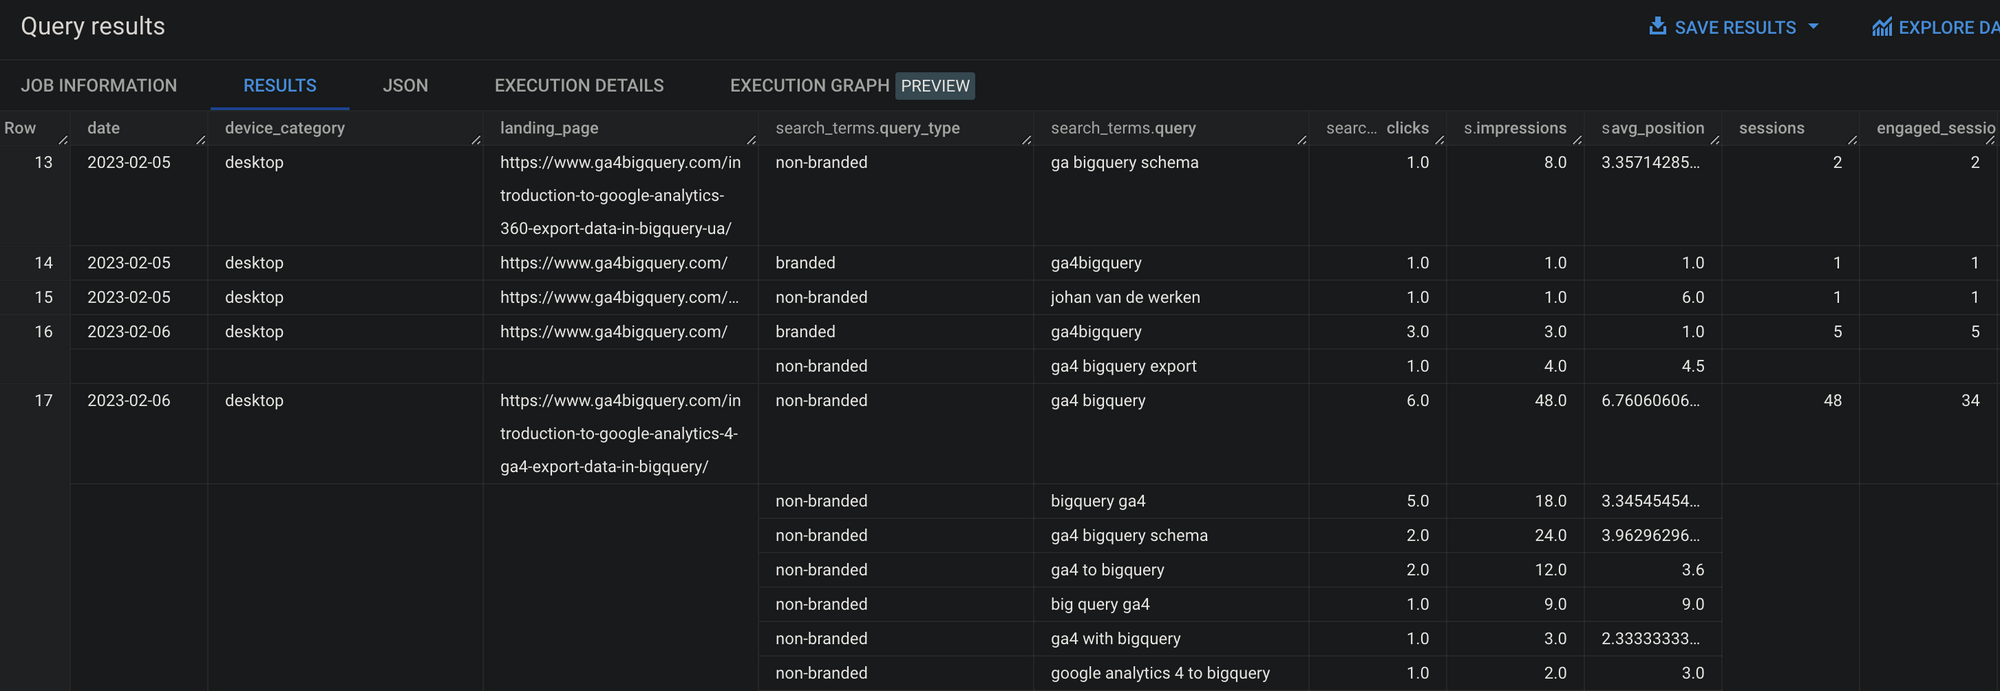
Task: Click row number 17 cell
Action: click(43, 400)
